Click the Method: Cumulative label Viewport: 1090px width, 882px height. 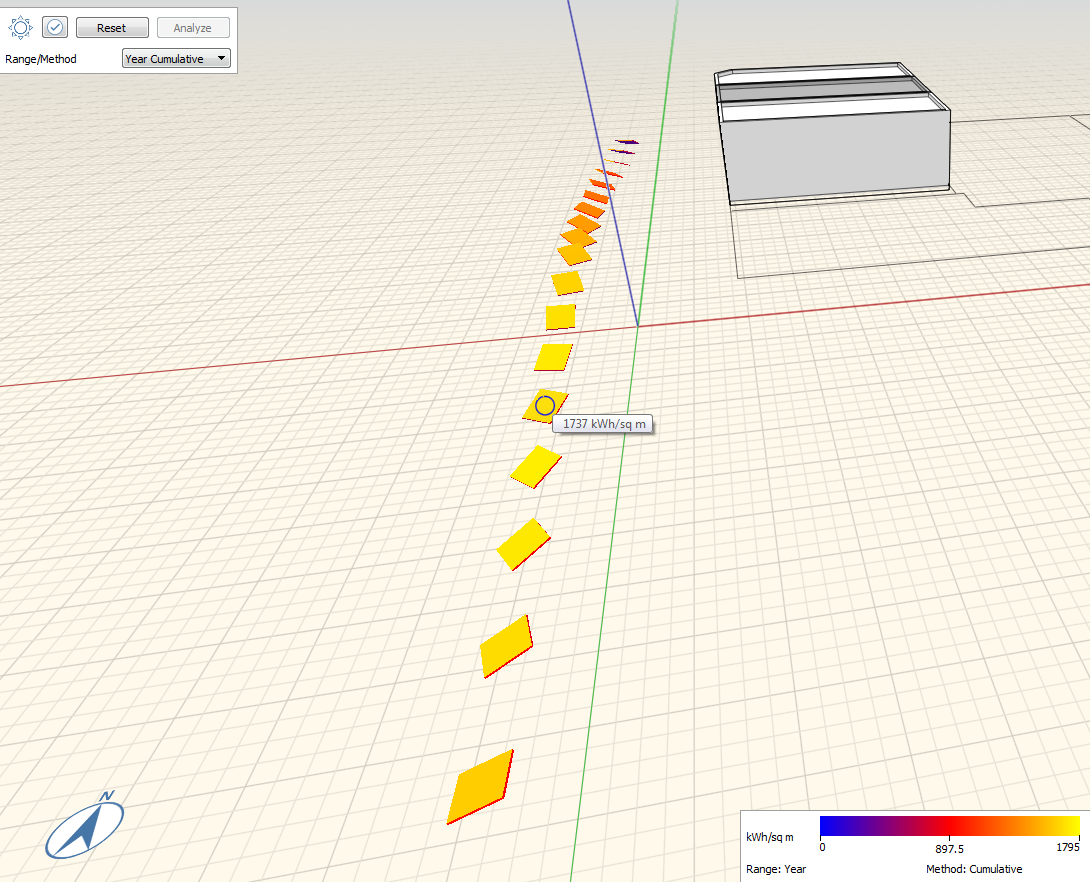[974, 869]
